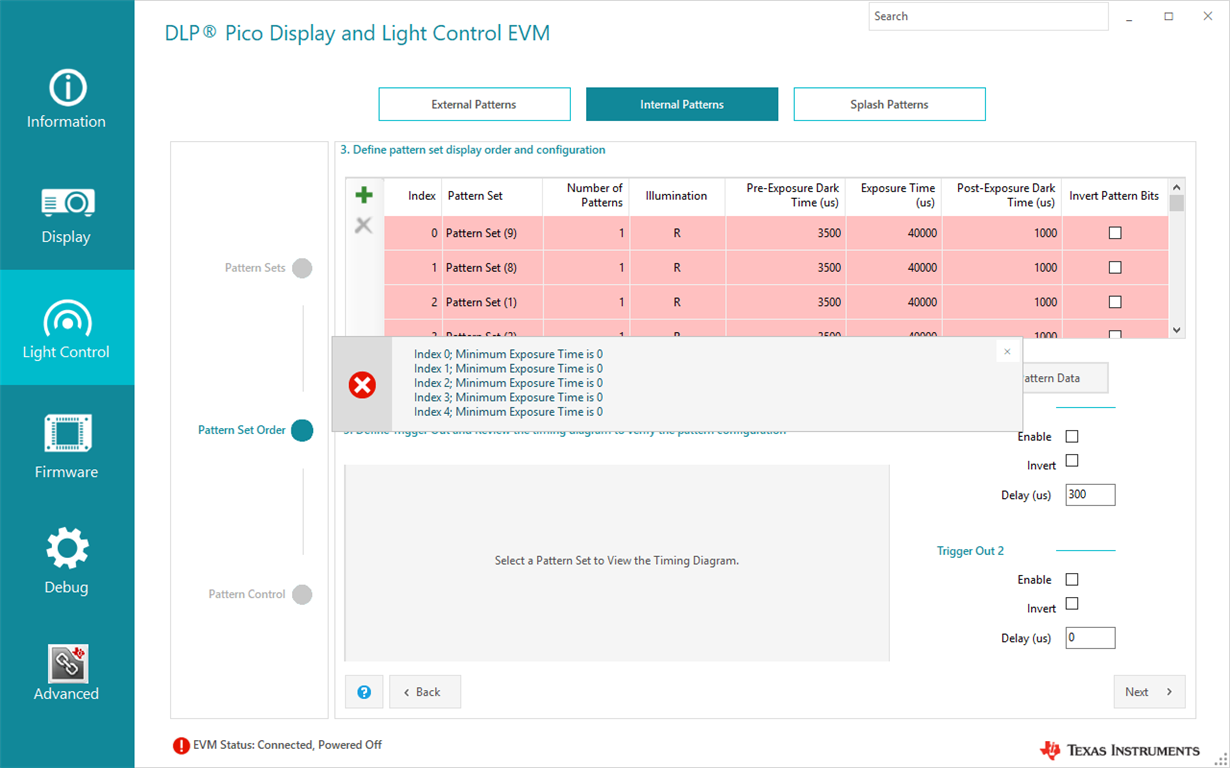Click the Exposure Time (us) column header
The image size is (1230, 768).
pos(893,196)
